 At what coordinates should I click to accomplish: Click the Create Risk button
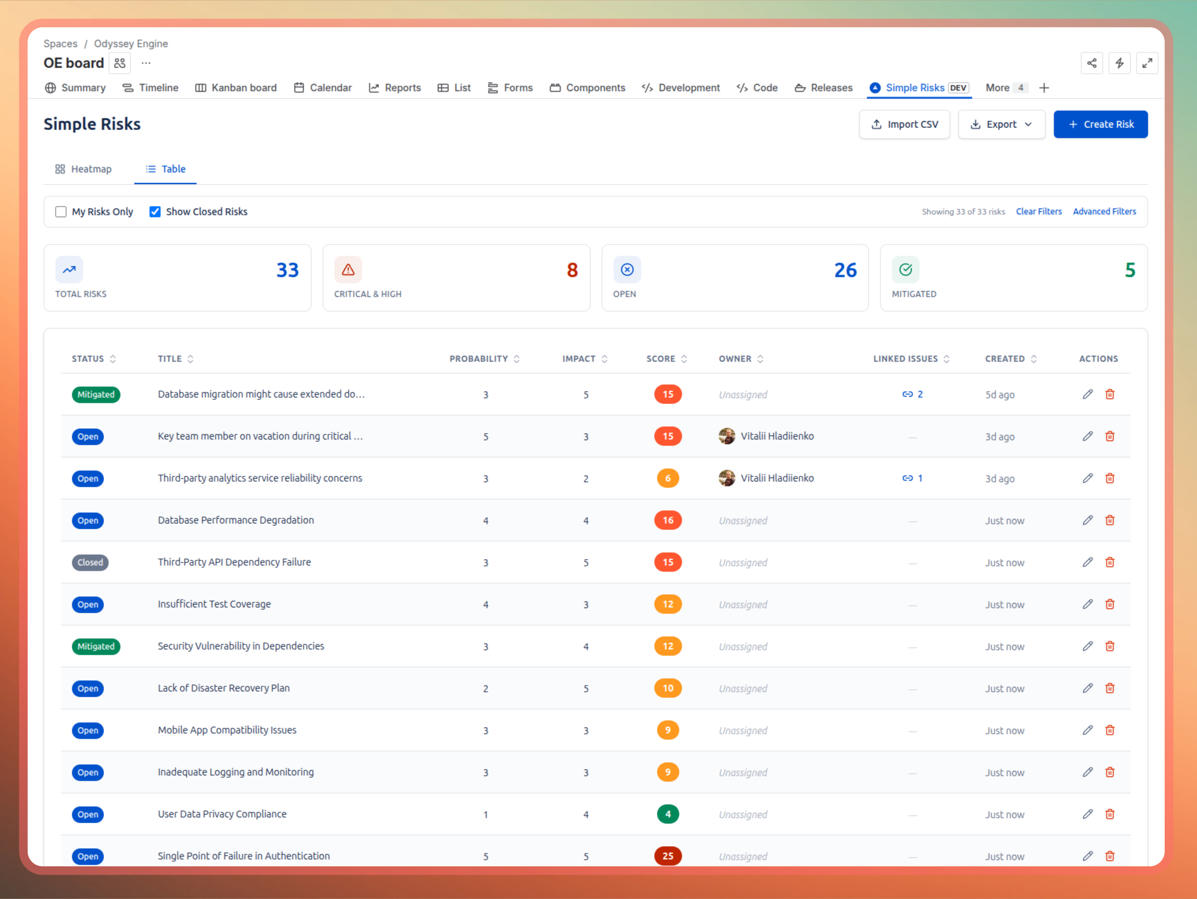point(1100,124)
